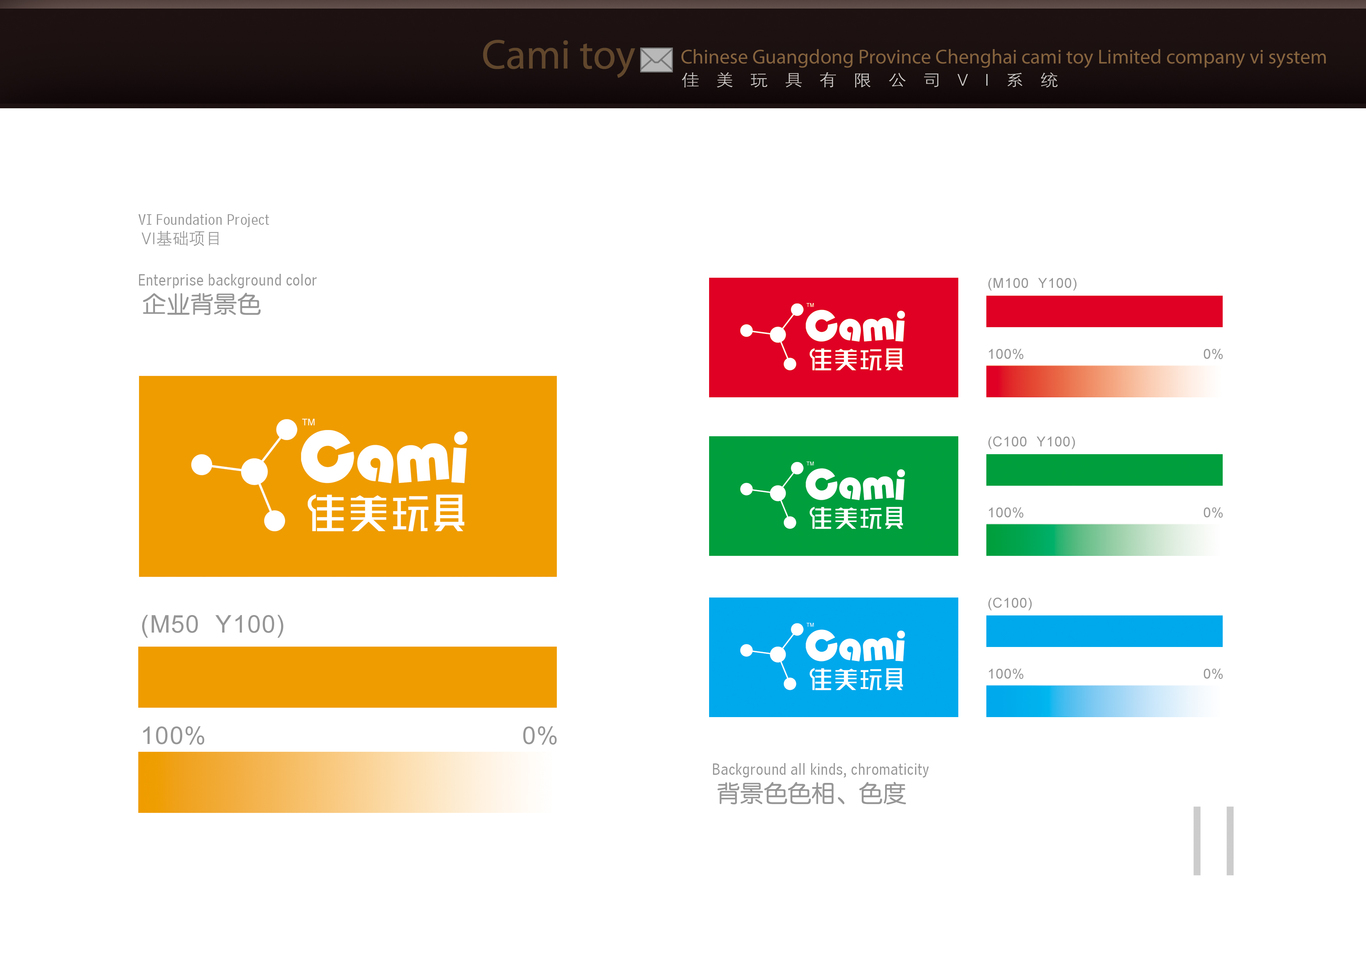The width and height of the screenshot is (1366, 966).
Task: Click the blue gradient chromaticity bar
Action: (x=1104, y=701)
